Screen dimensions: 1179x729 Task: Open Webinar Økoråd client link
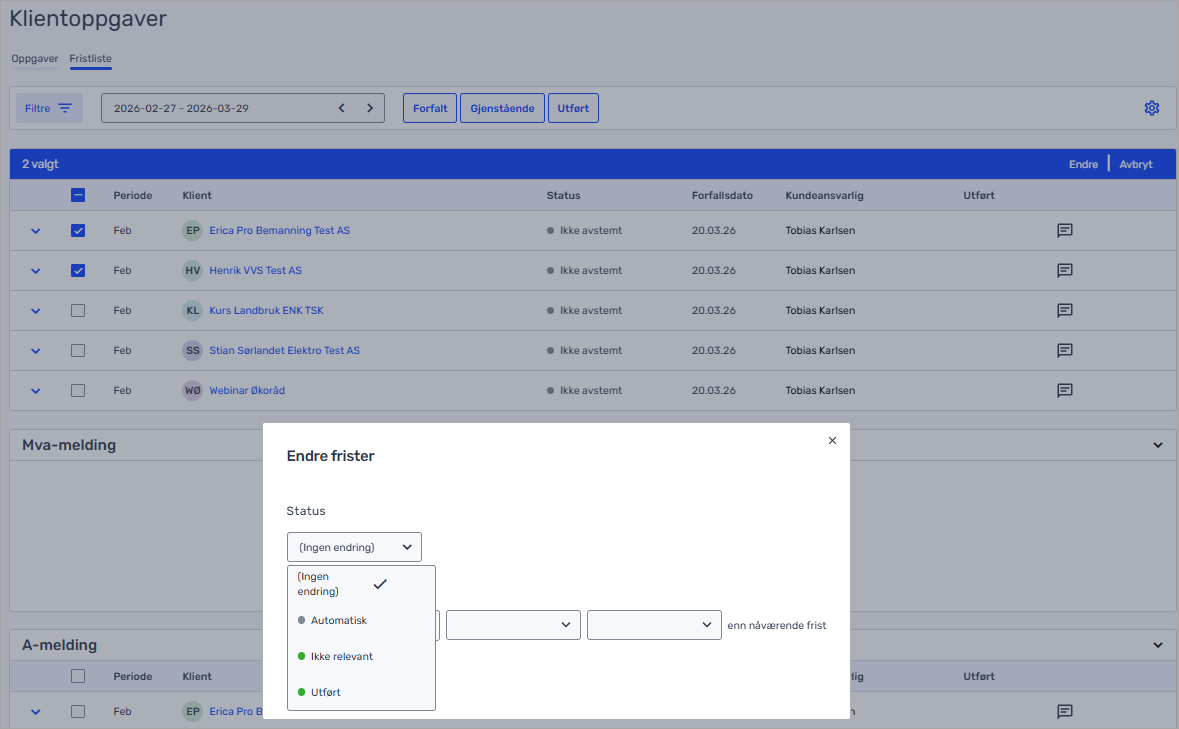click(x=247, y=391)
